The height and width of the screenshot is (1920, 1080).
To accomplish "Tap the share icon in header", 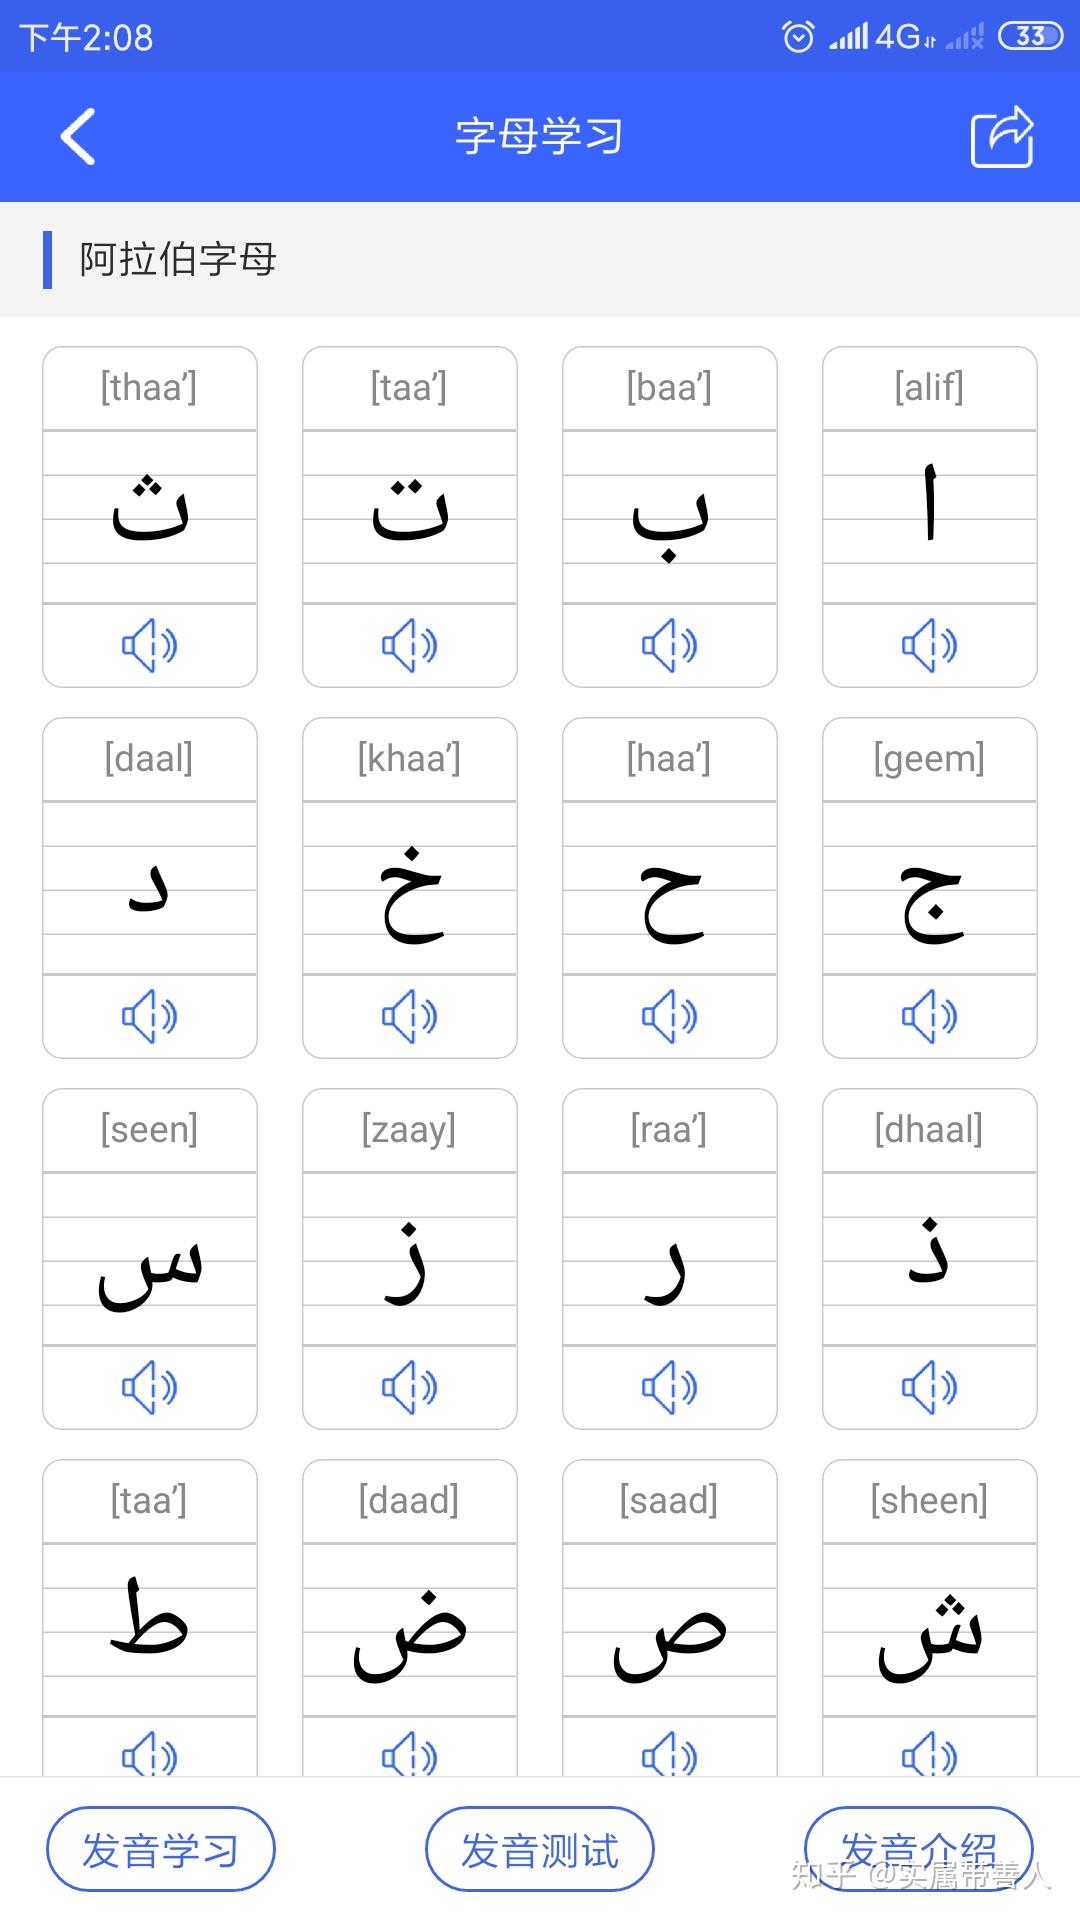I will coord(1002,136).
